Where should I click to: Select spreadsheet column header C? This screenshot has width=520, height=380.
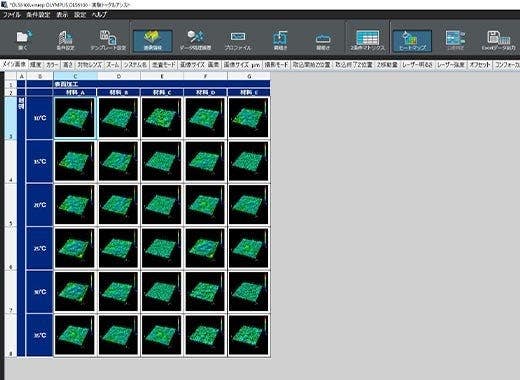tap(75, 76)
